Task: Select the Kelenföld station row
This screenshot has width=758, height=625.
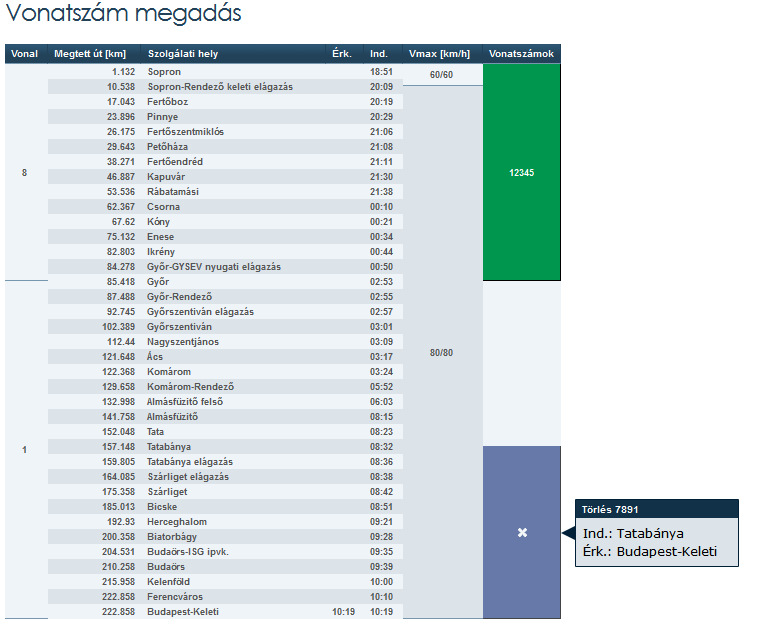Action: click(225, 581)
